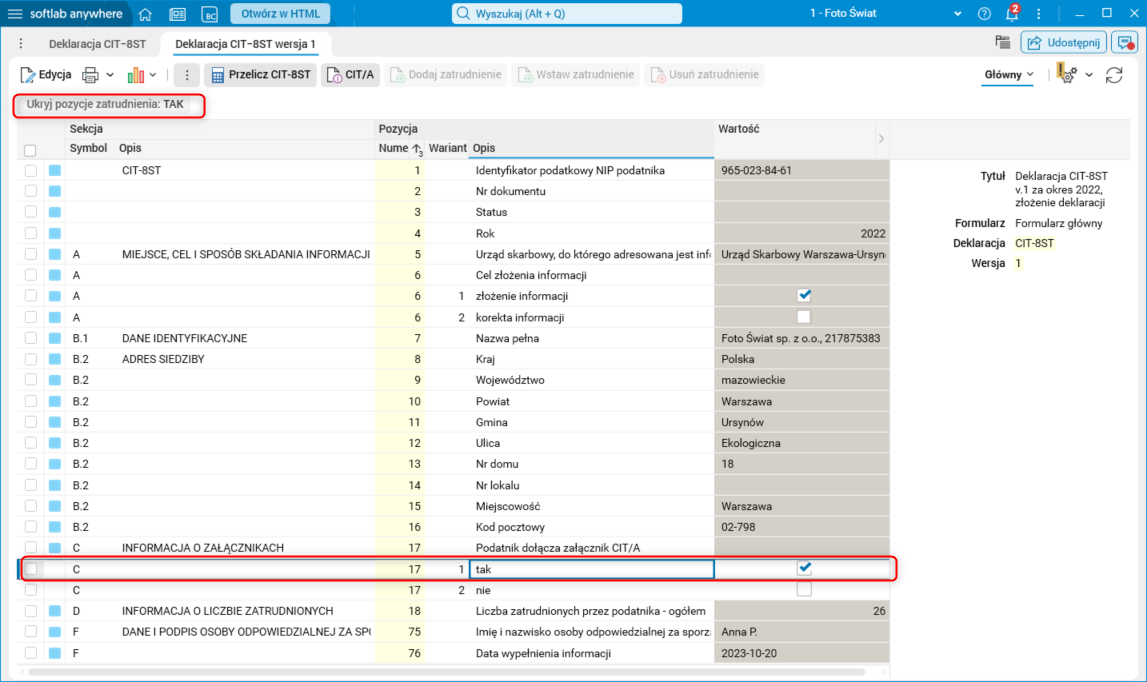Click the bar chart icon in toolbar
Image resolution: width=1147 pixels, height=682 pixels.
coord(135,75)
